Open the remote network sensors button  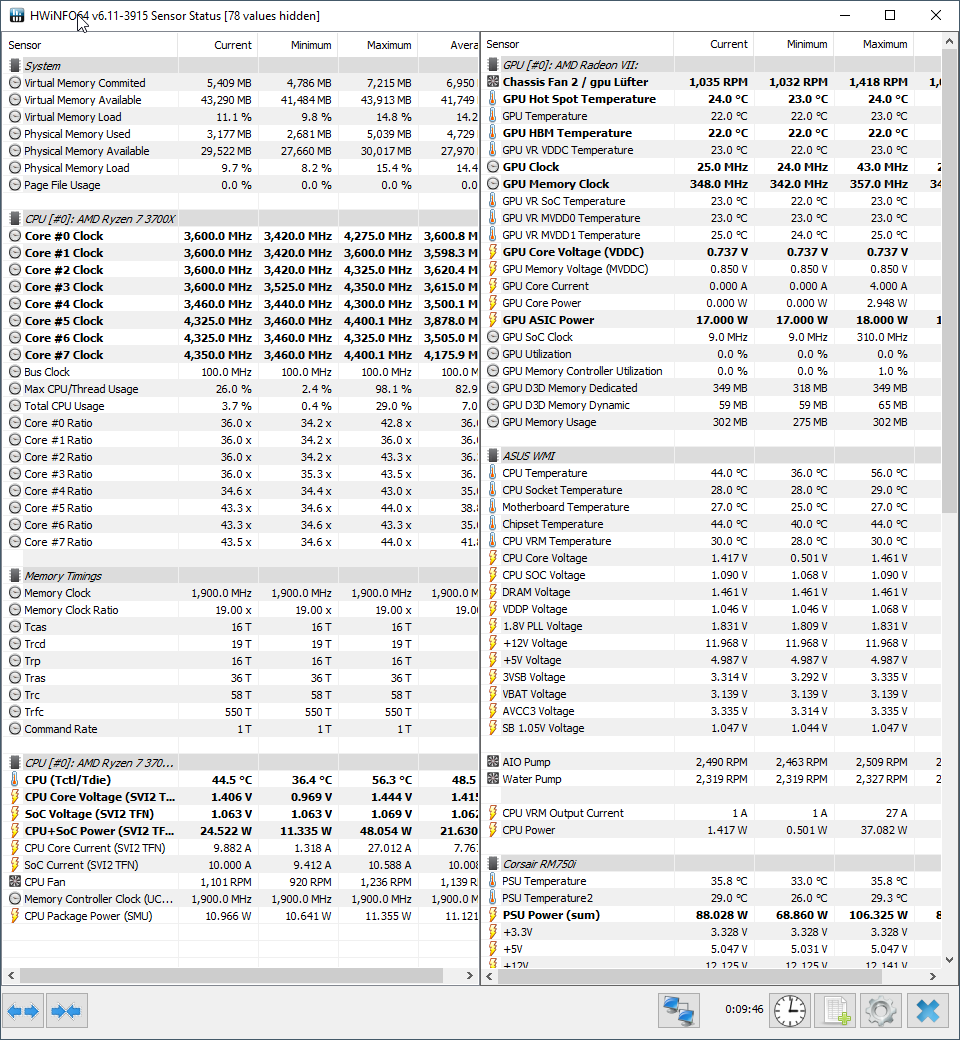(679, 1011)
